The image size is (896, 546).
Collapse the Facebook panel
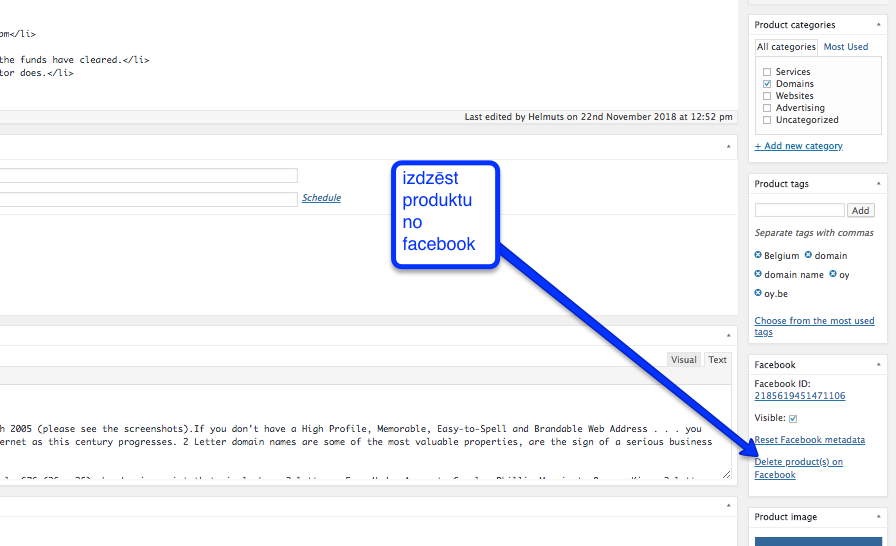(x=878, y=364)
